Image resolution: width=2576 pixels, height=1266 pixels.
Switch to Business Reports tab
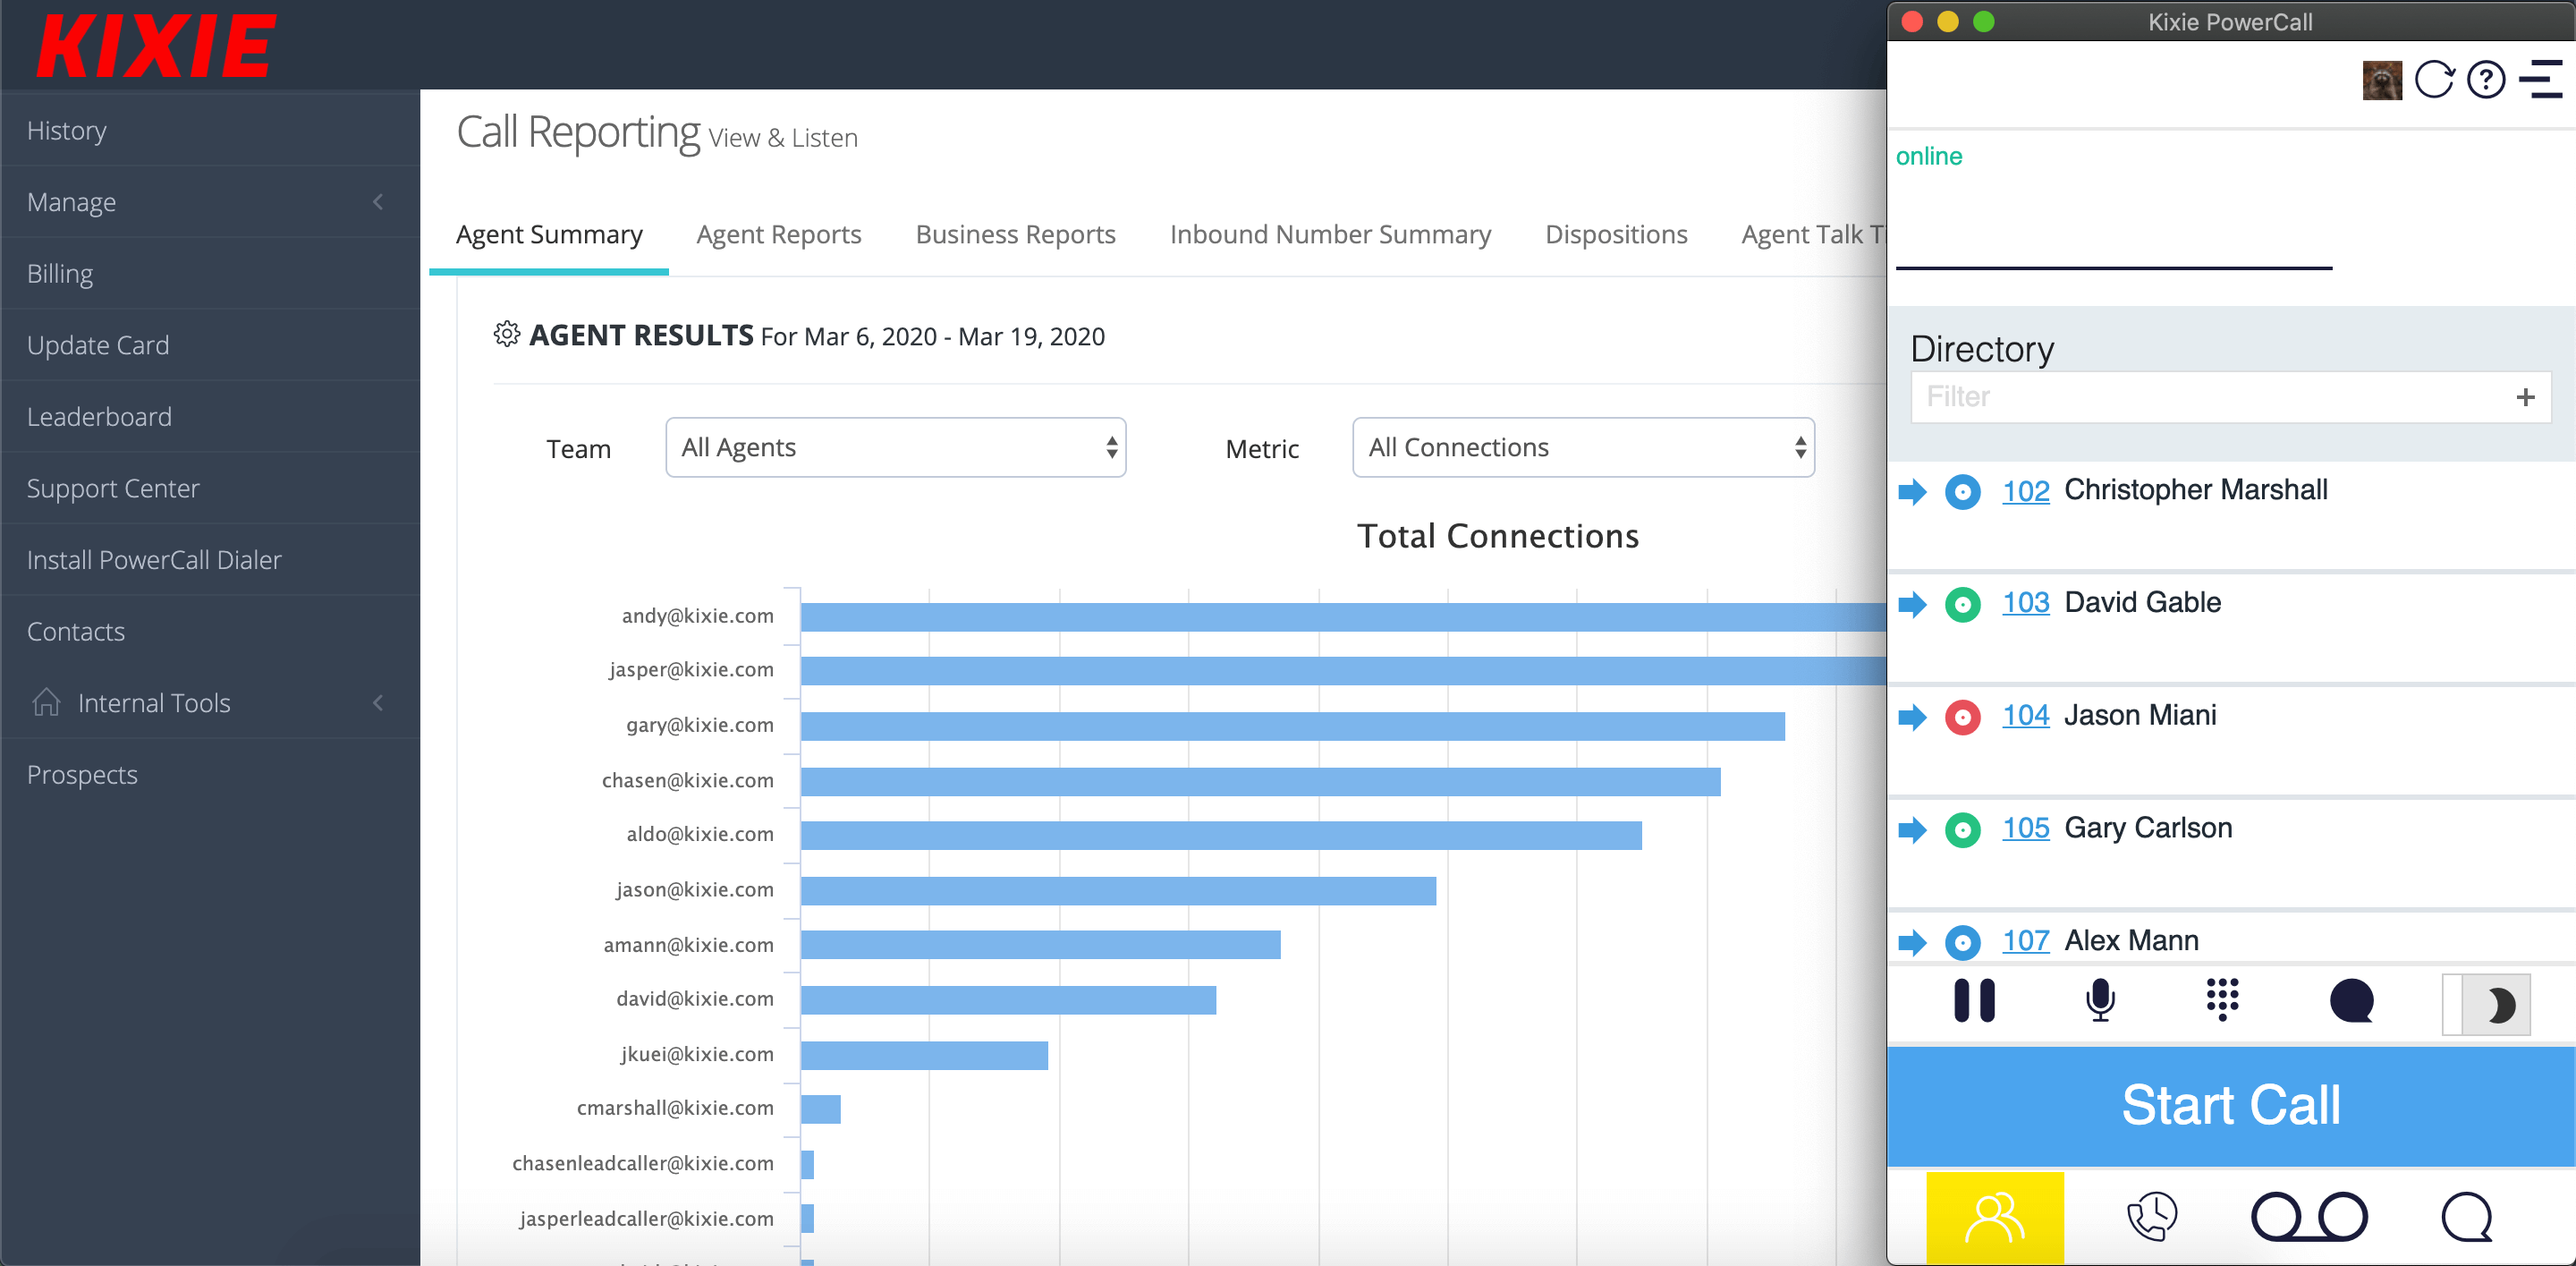[1015, 234]
